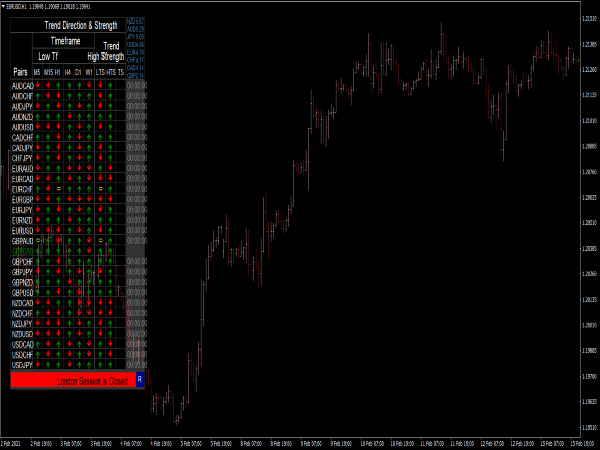Click the EURAUD HTS red down arrow
The width and height of the screenshot is (600, 450).
(x=110, y=168)
